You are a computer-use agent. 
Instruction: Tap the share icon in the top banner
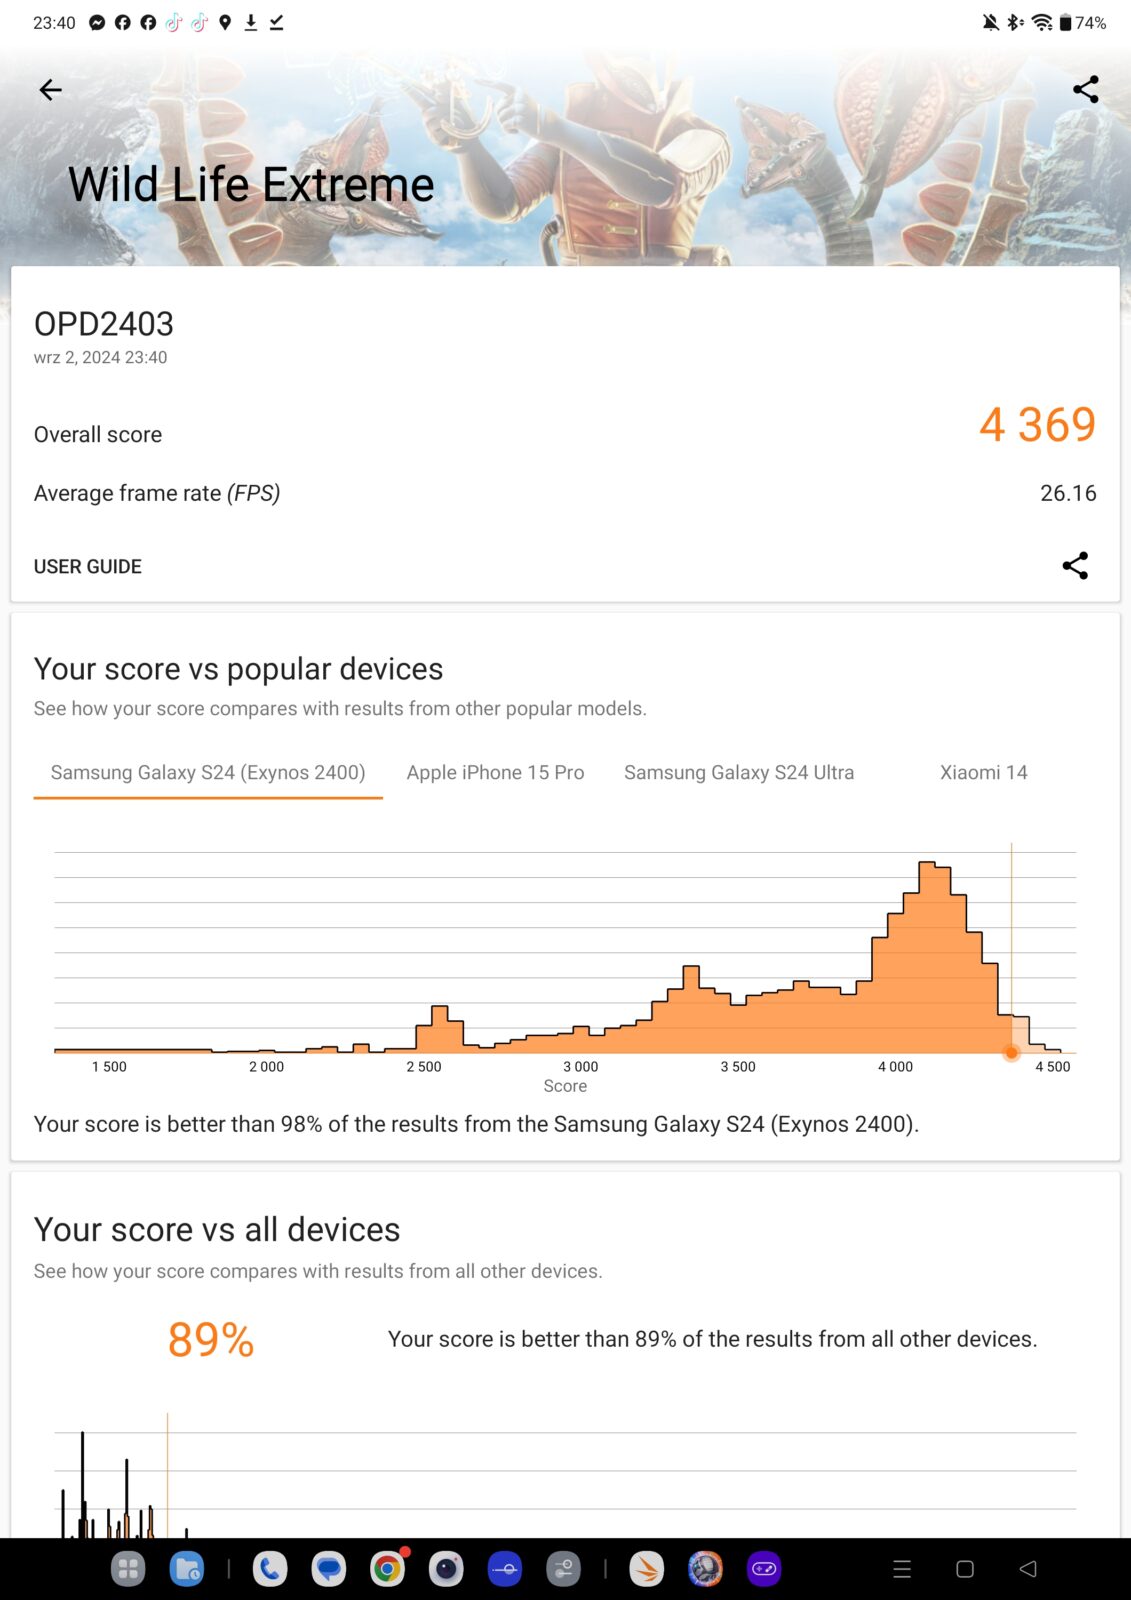1085,90
